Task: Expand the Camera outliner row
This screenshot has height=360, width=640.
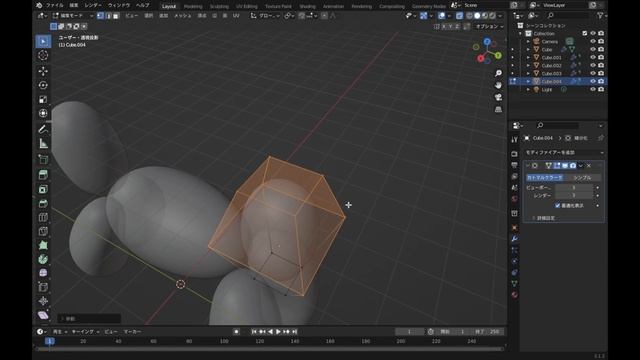Action: (528, 41)
